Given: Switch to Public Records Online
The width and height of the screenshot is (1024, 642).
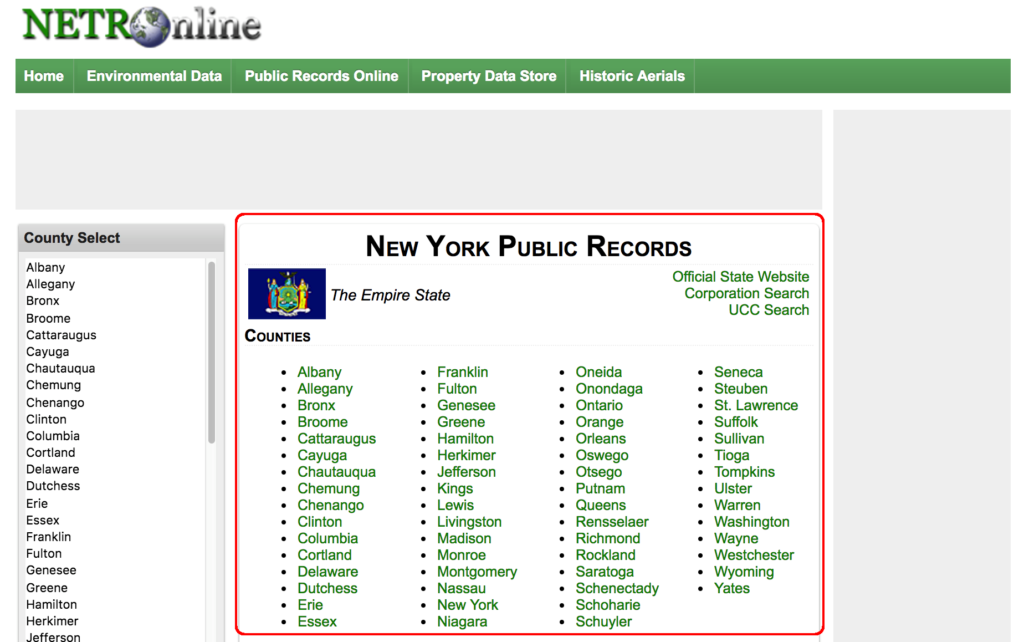Looking at the screenshot, I should 319,76.
